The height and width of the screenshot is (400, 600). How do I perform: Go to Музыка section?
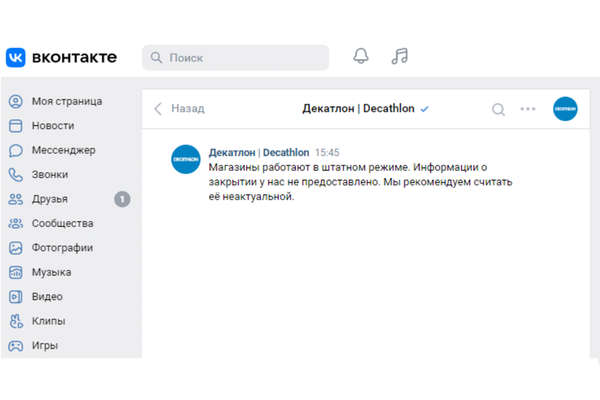(51, 273)
